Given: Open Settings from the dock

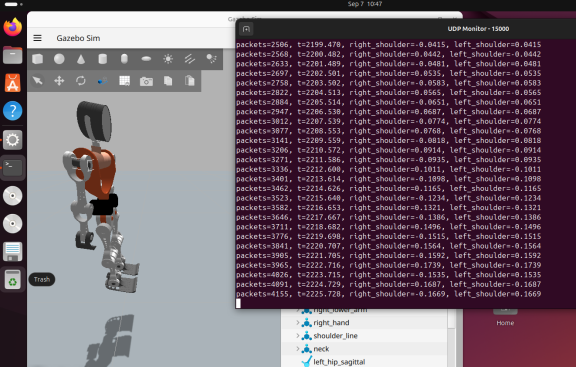Looking at the screenshot, I should [13, 140].
